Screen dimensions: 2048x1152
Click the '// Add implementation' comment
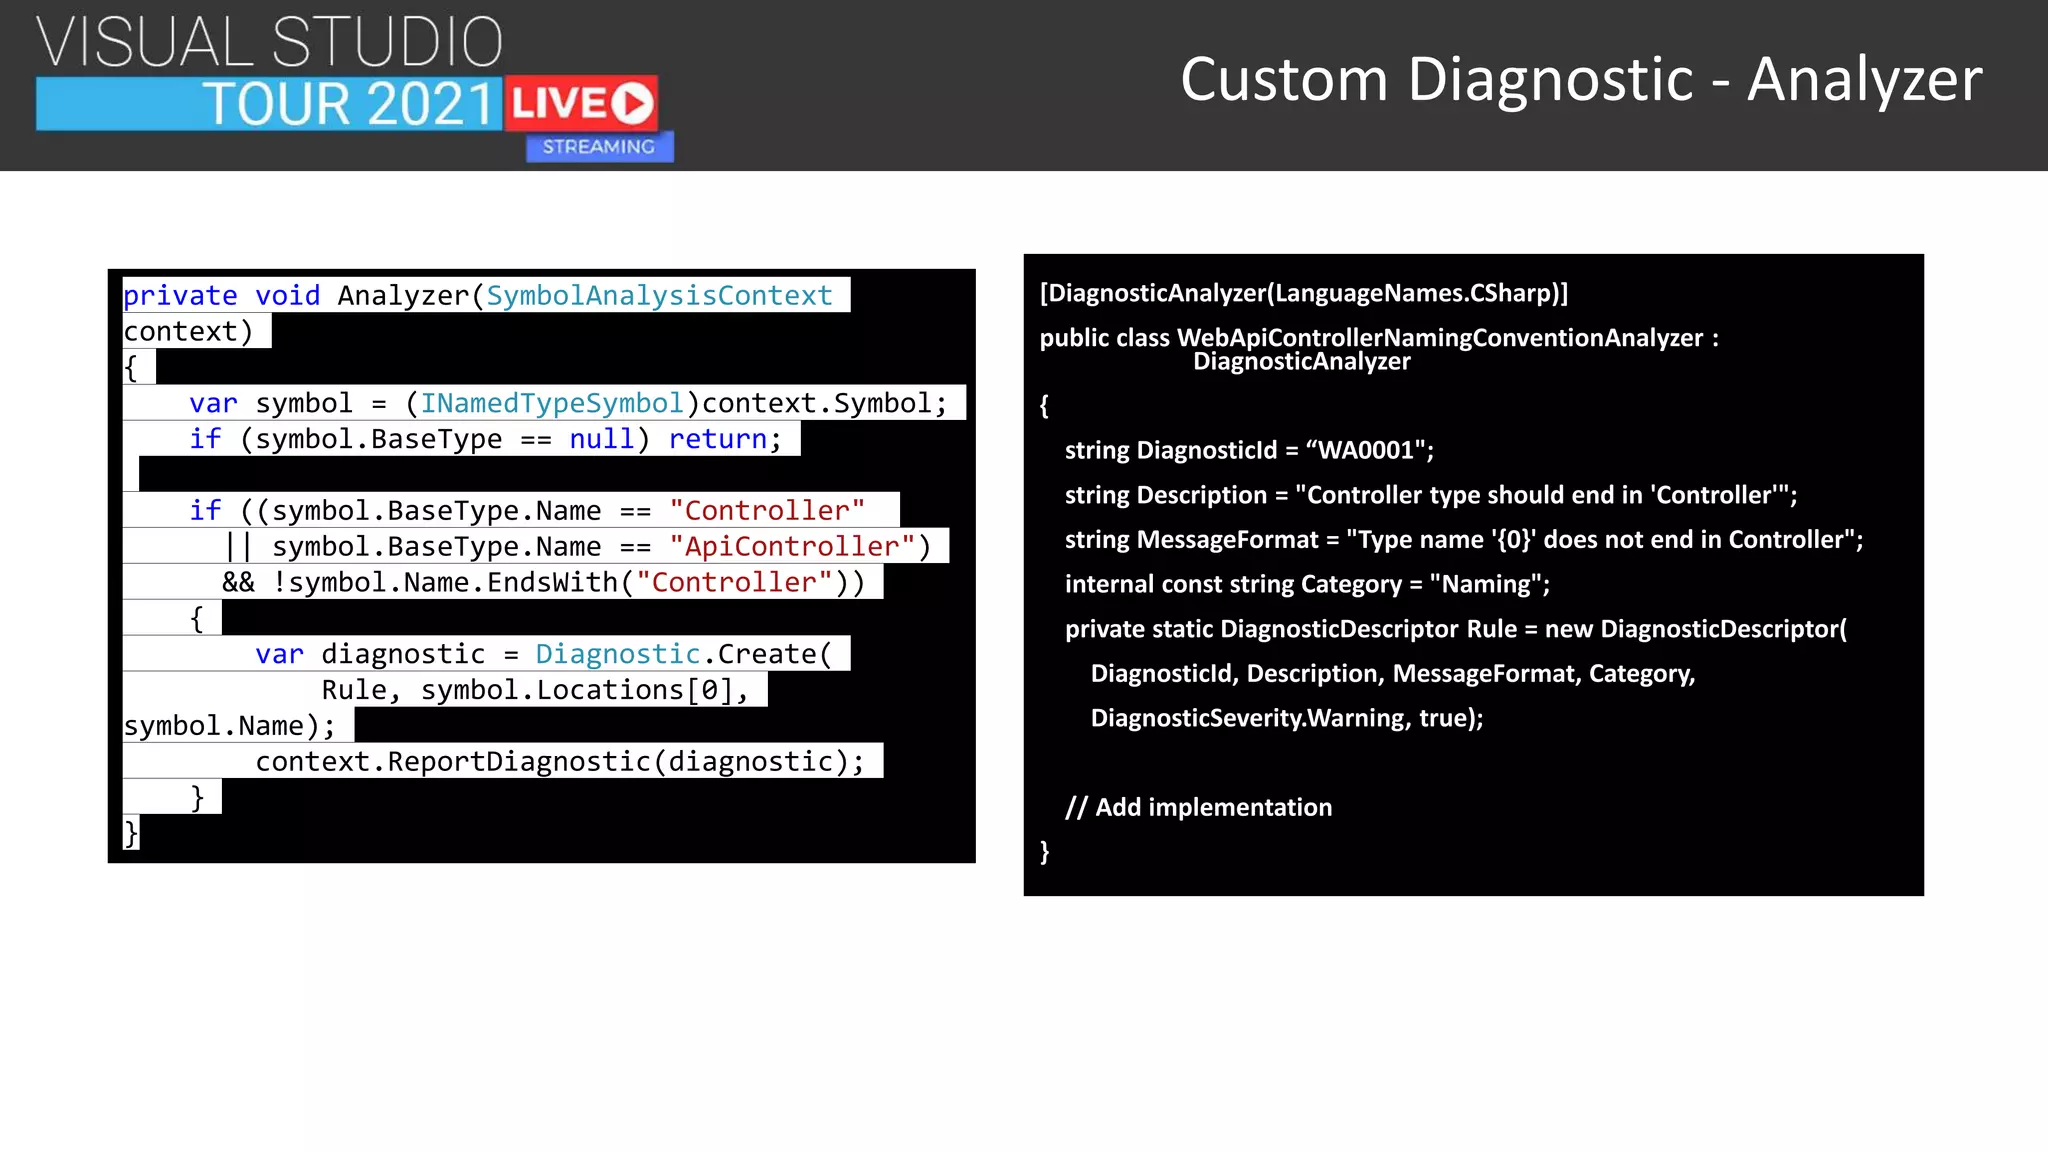coord(1198,807)
